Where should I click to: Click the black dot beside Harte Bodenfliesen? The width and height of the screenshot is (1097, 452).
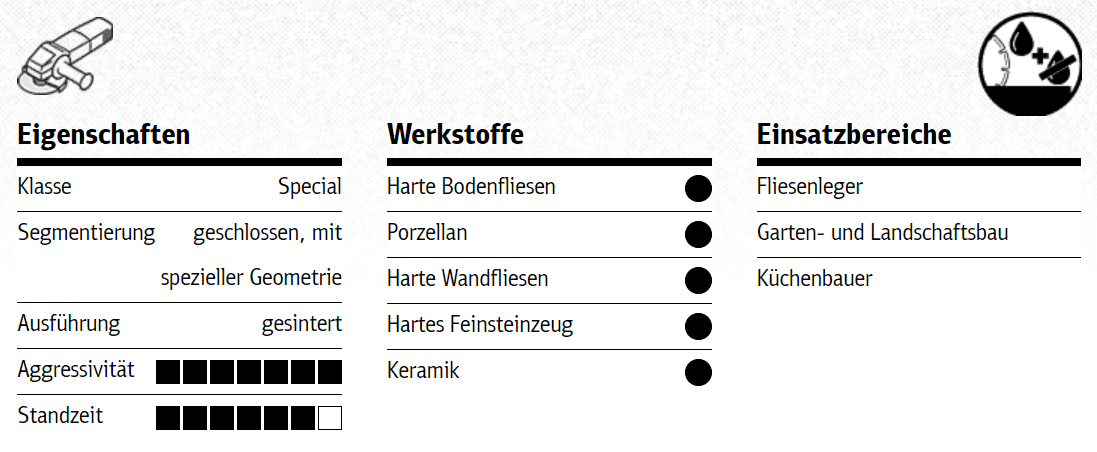click(x=698, y=188)
